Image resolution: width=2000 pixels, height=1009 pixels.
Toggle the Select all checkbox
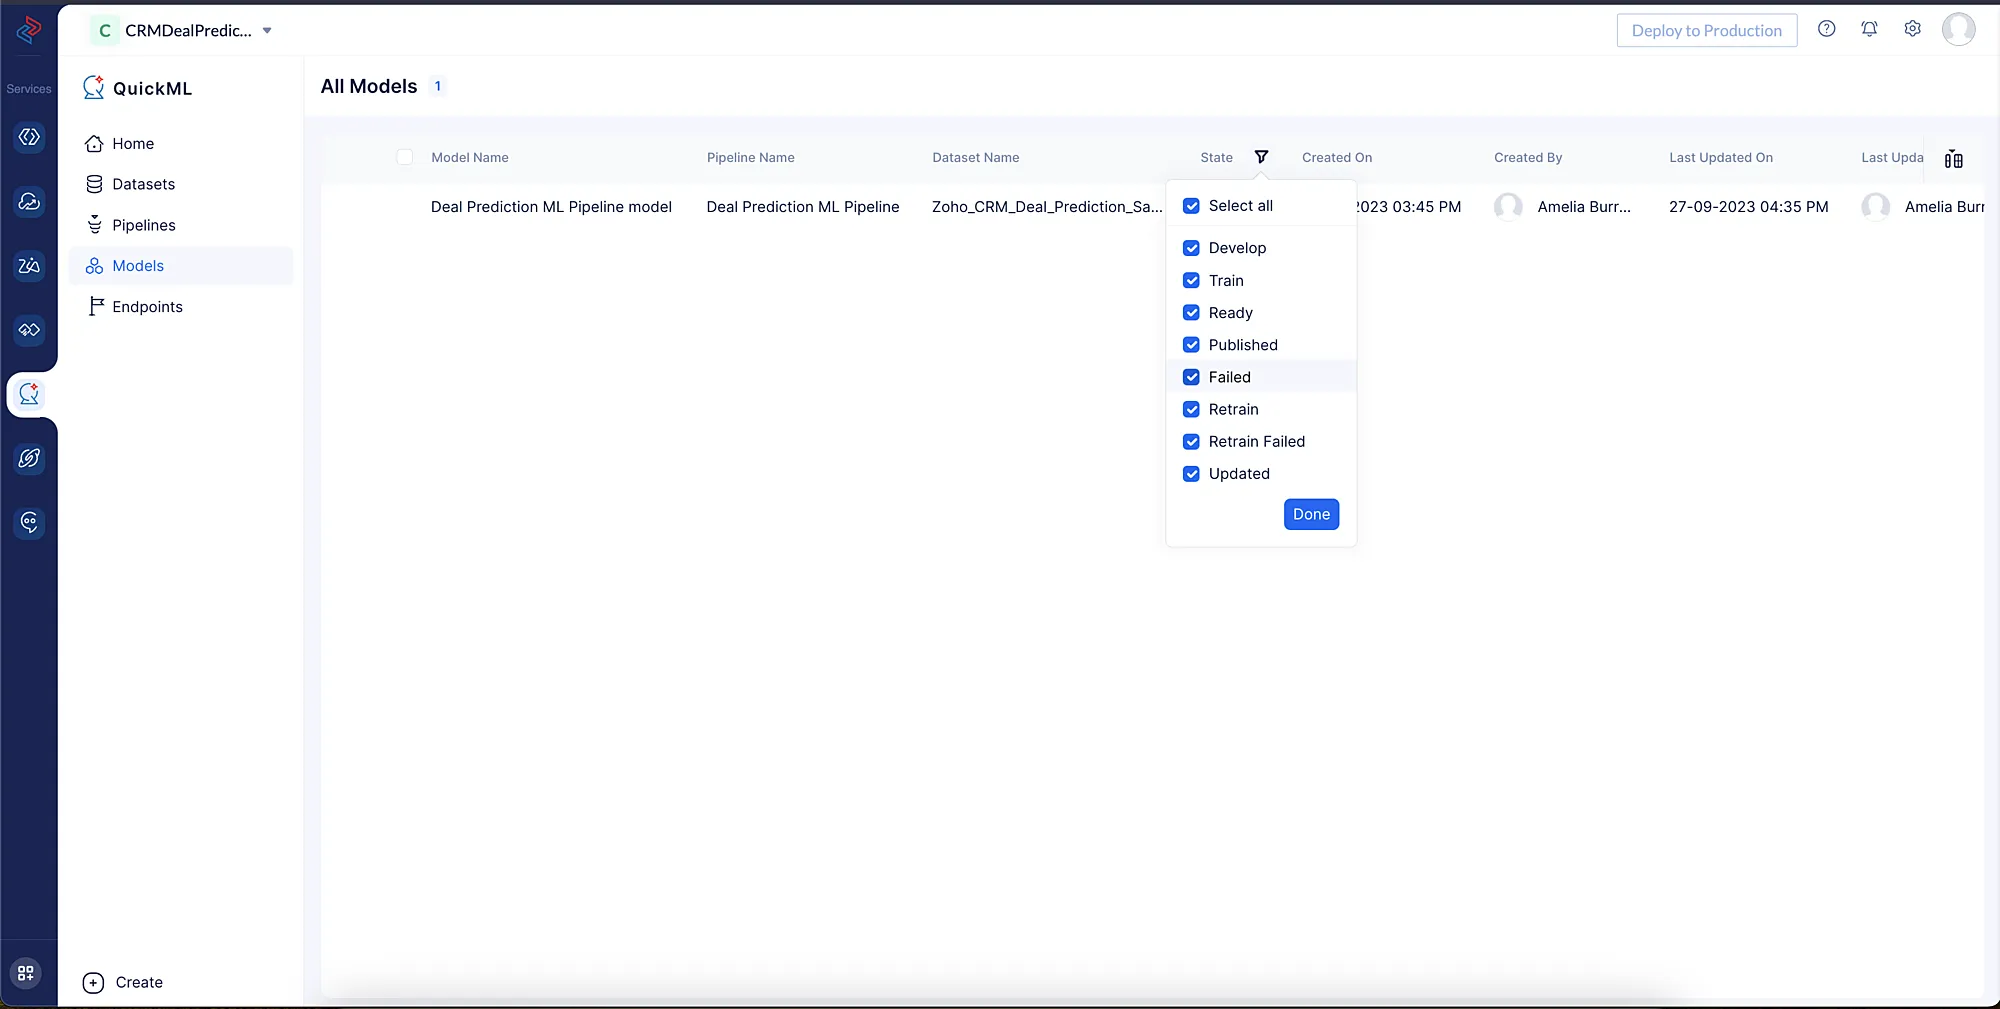point(1191,206)
